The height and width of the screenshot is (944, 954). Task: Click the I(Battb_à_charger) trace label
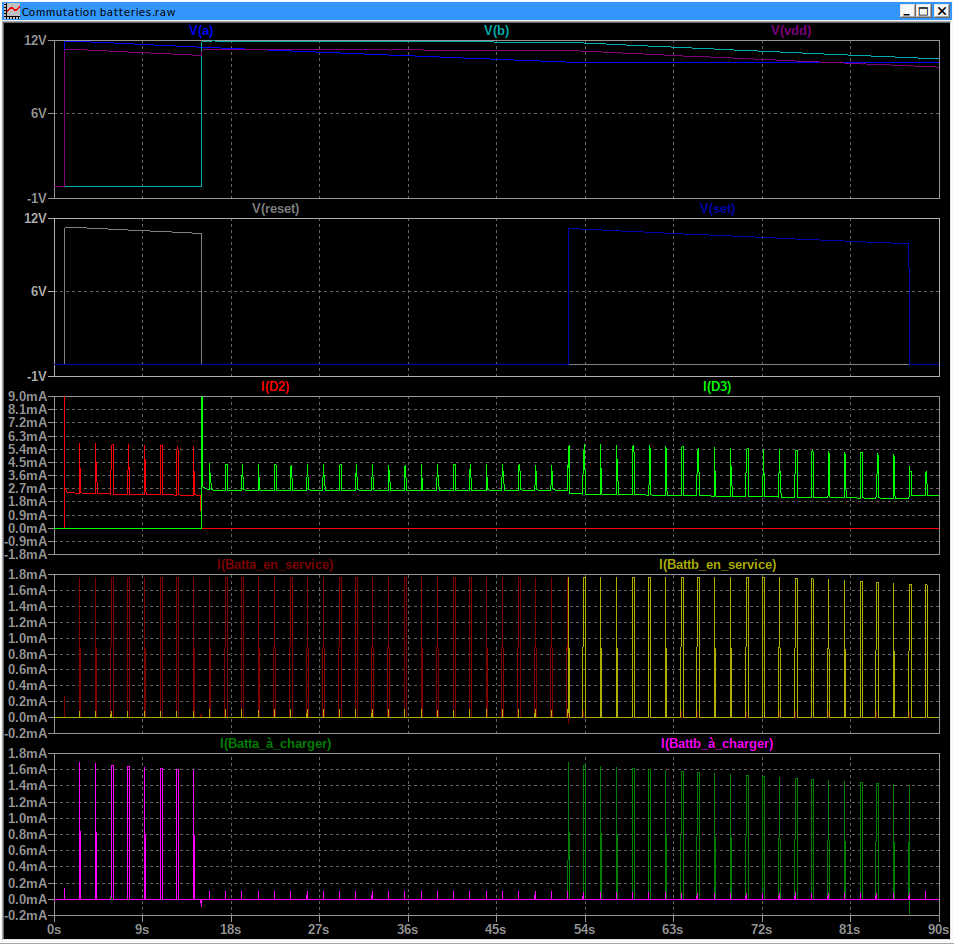pos(717,744)
